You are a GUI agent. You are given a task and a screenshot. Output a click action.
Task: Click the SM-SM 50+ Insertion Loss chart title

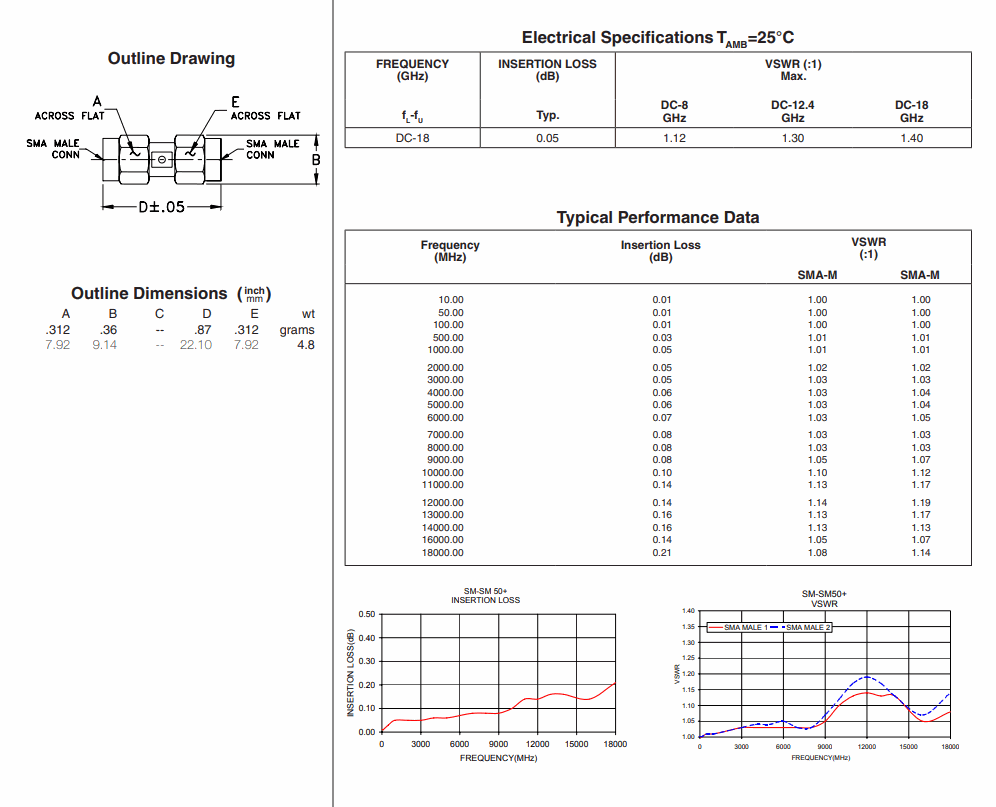pyautogui.click(x=485, y=596)
